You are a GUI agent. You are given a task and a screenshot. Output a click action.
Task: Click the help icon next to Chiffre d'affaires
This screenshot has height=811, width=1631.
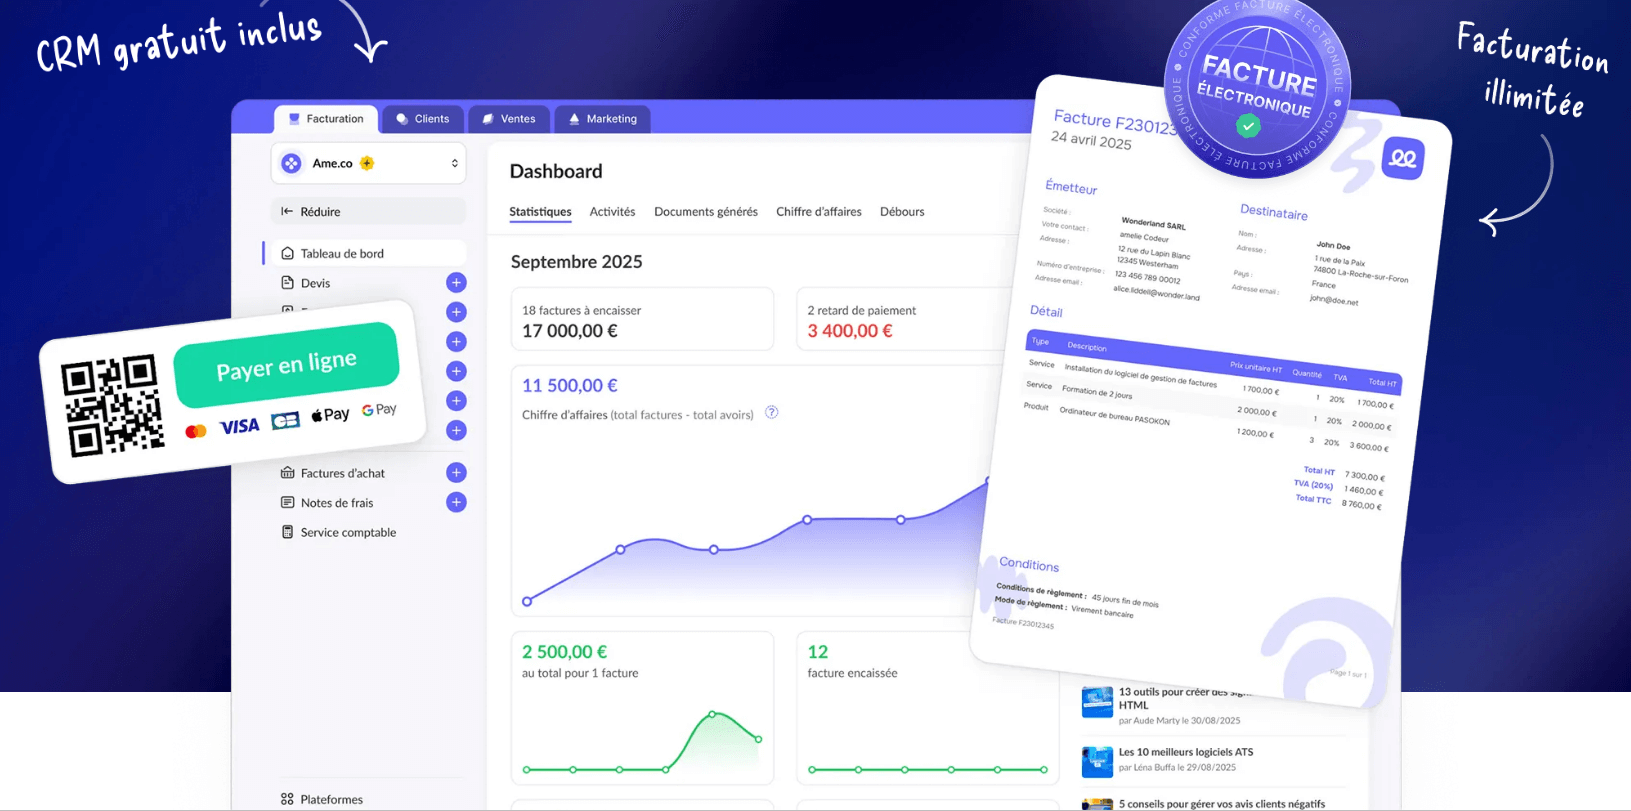pos(771,413)
